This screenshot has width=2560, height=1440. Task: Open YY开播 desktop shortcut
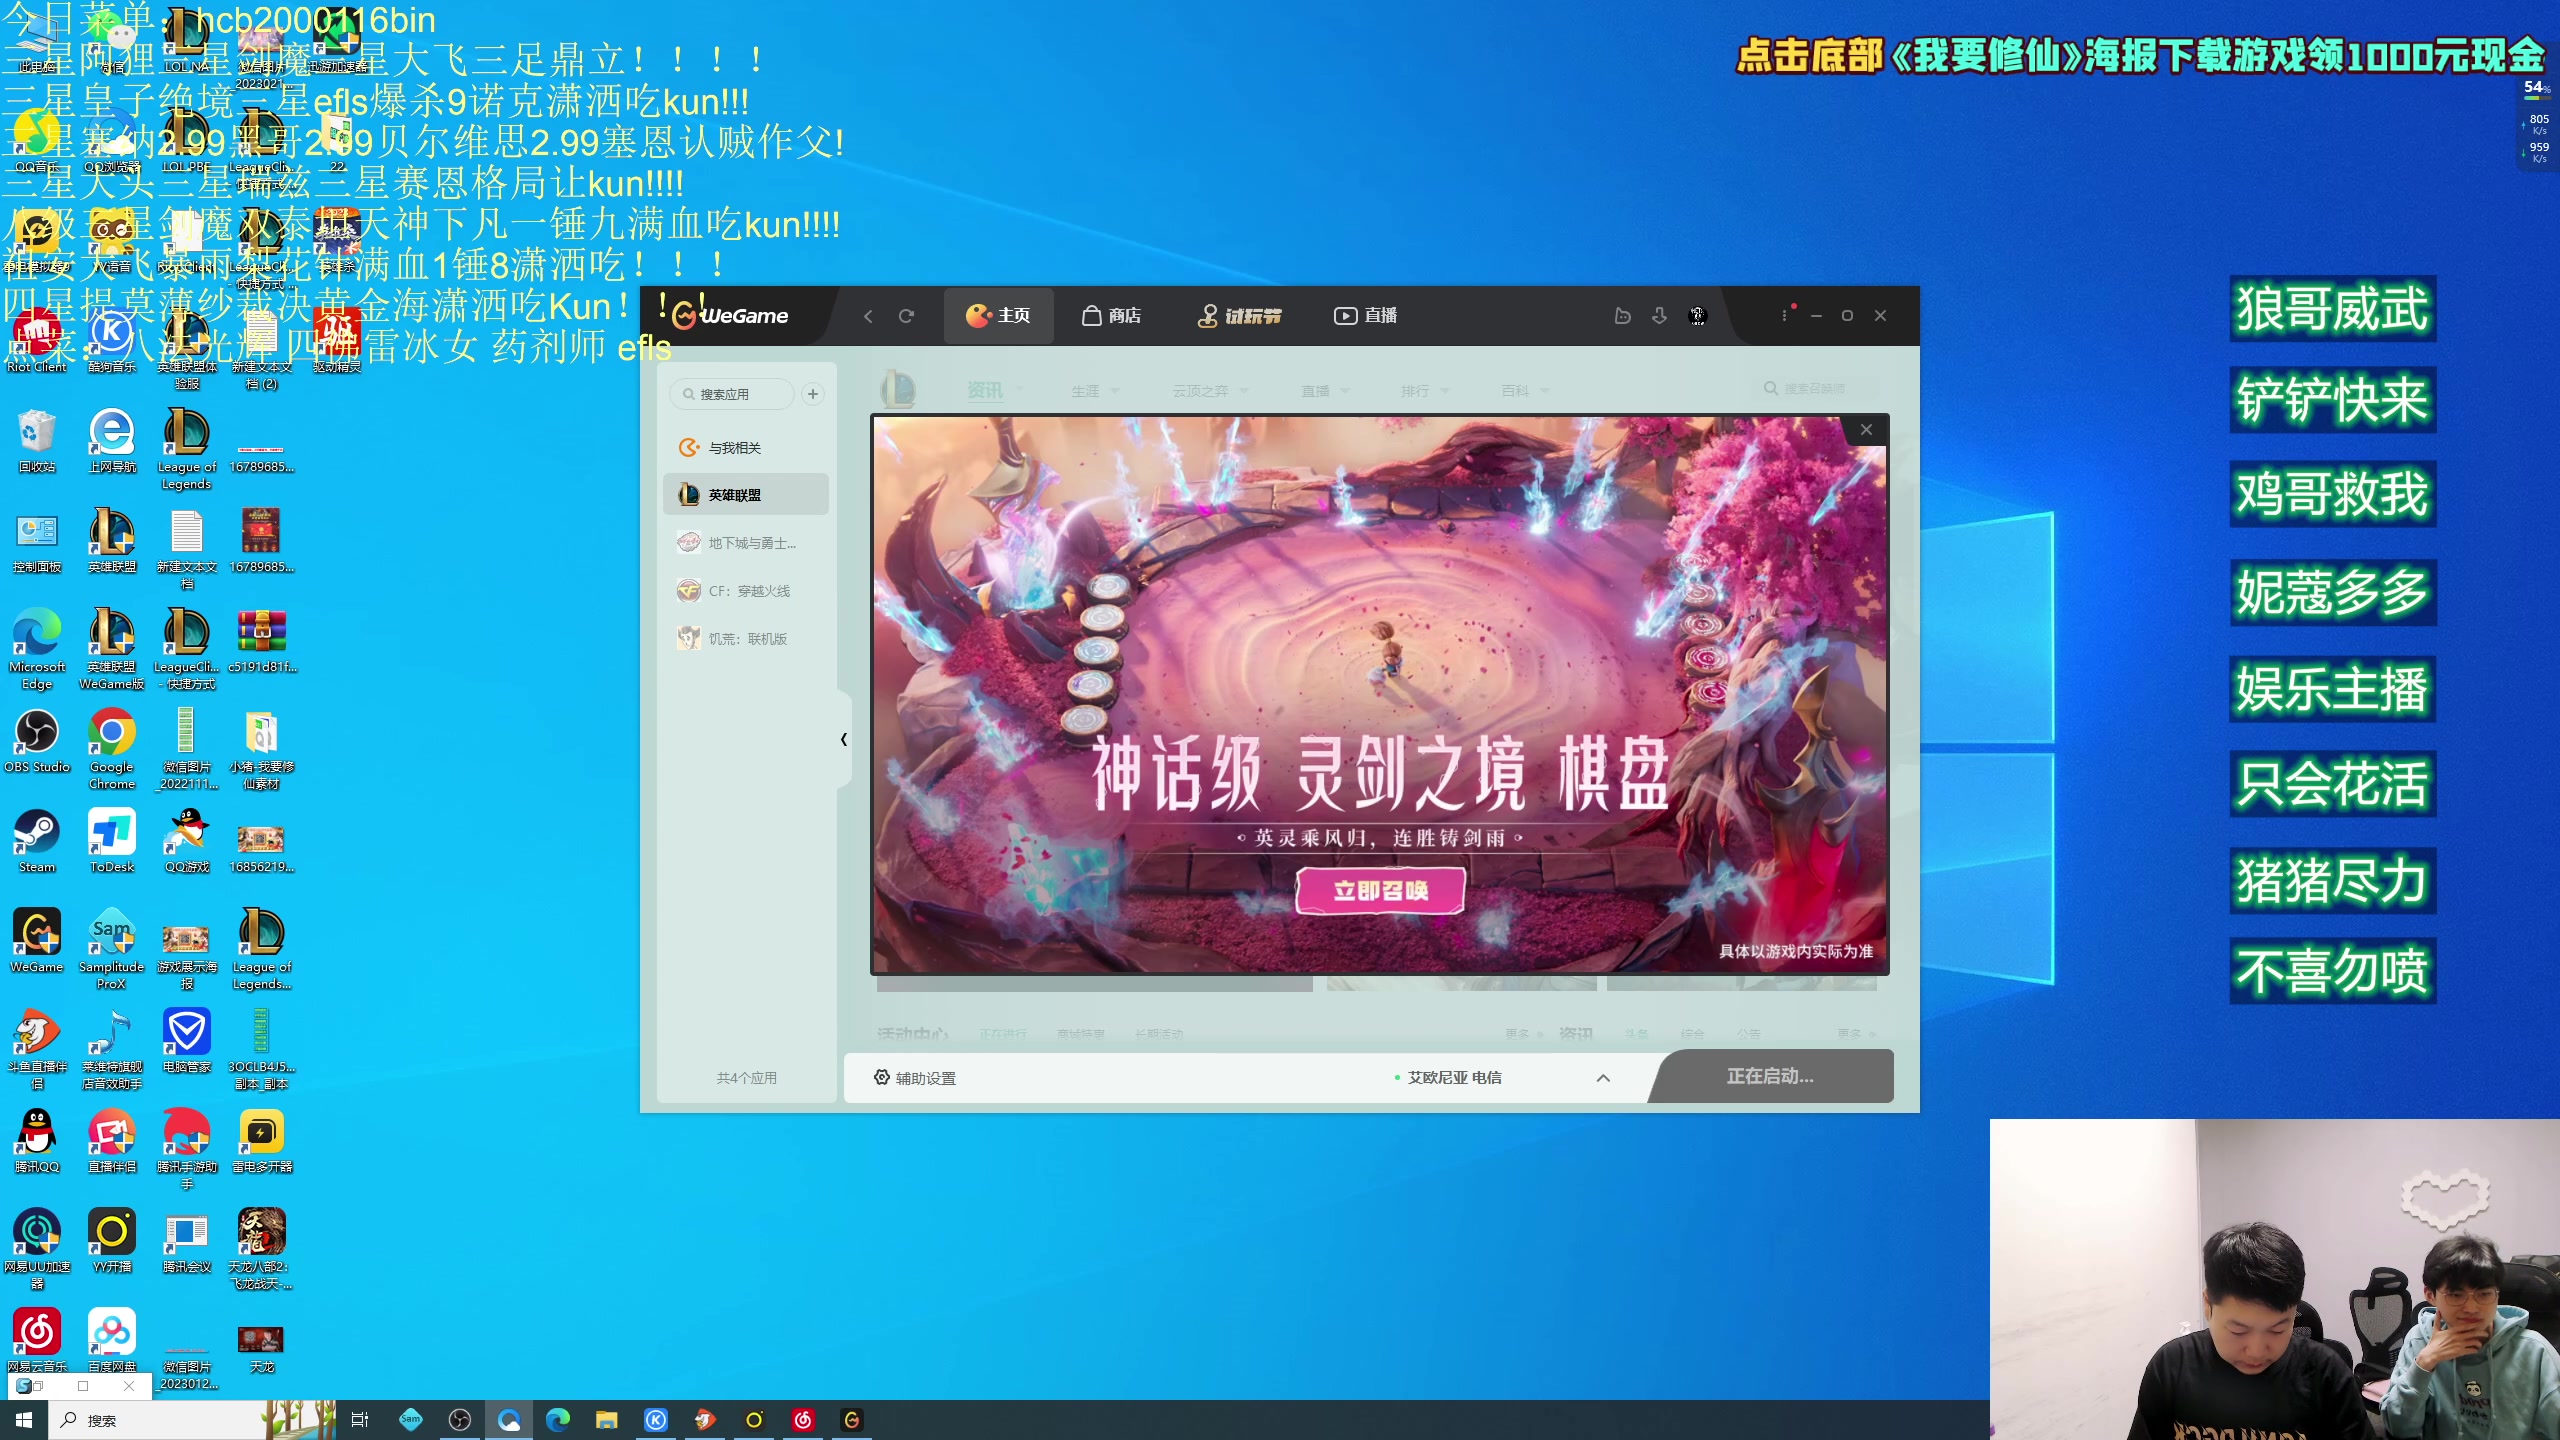point(112,1242)
